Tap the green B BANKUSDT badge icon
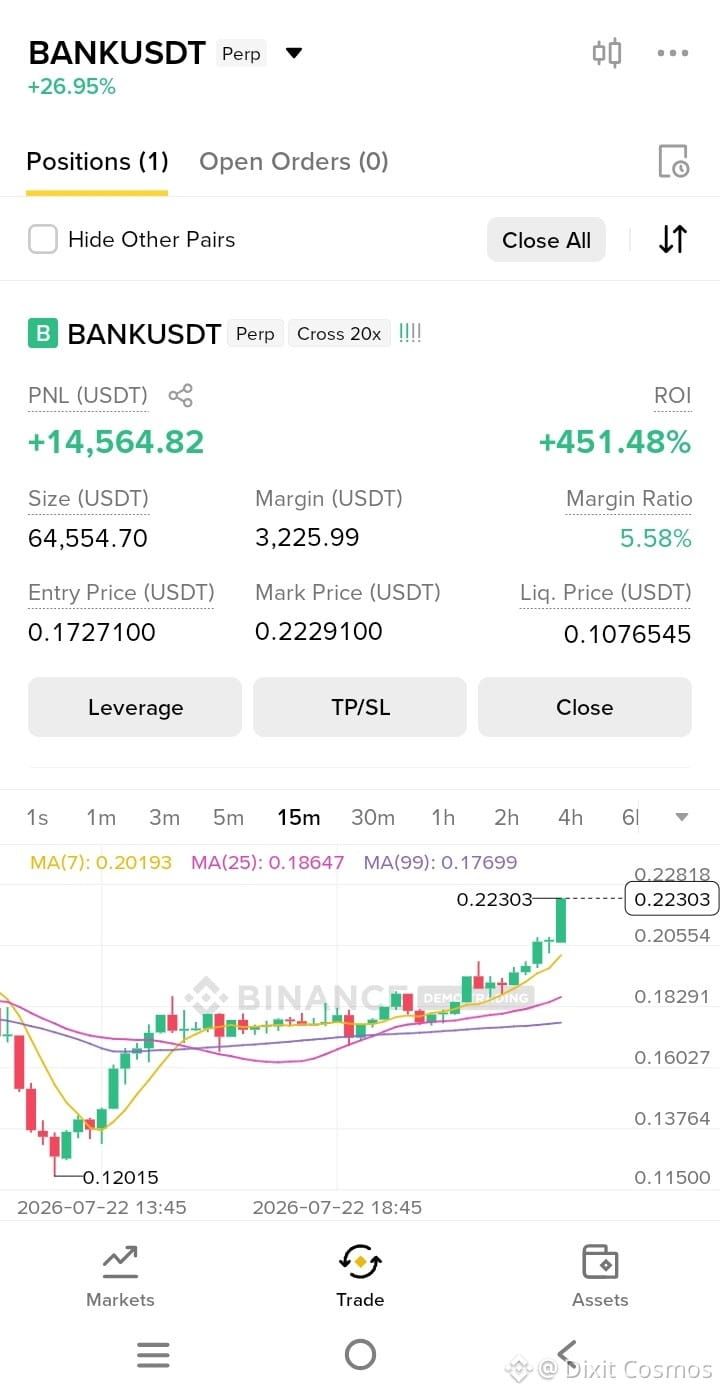 click(x=43, y=334)
